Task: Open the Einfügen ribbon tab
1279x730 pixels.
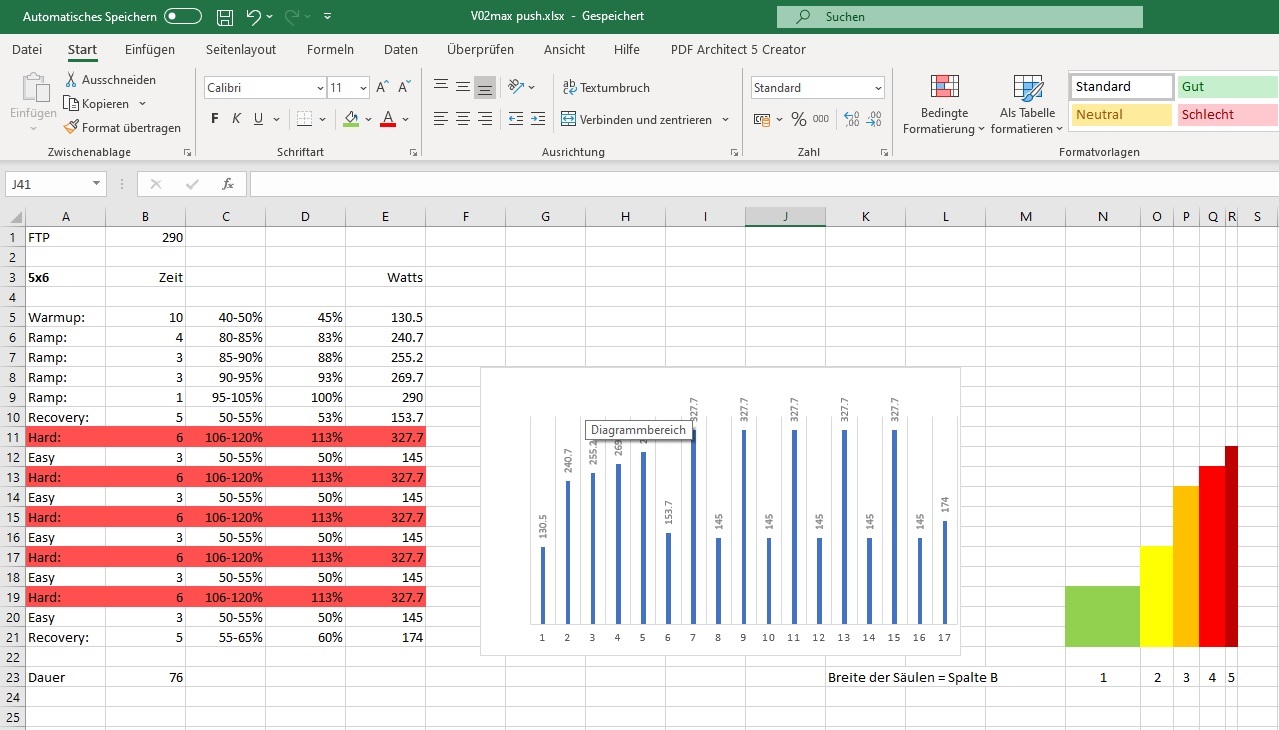Action: [150, 50]
